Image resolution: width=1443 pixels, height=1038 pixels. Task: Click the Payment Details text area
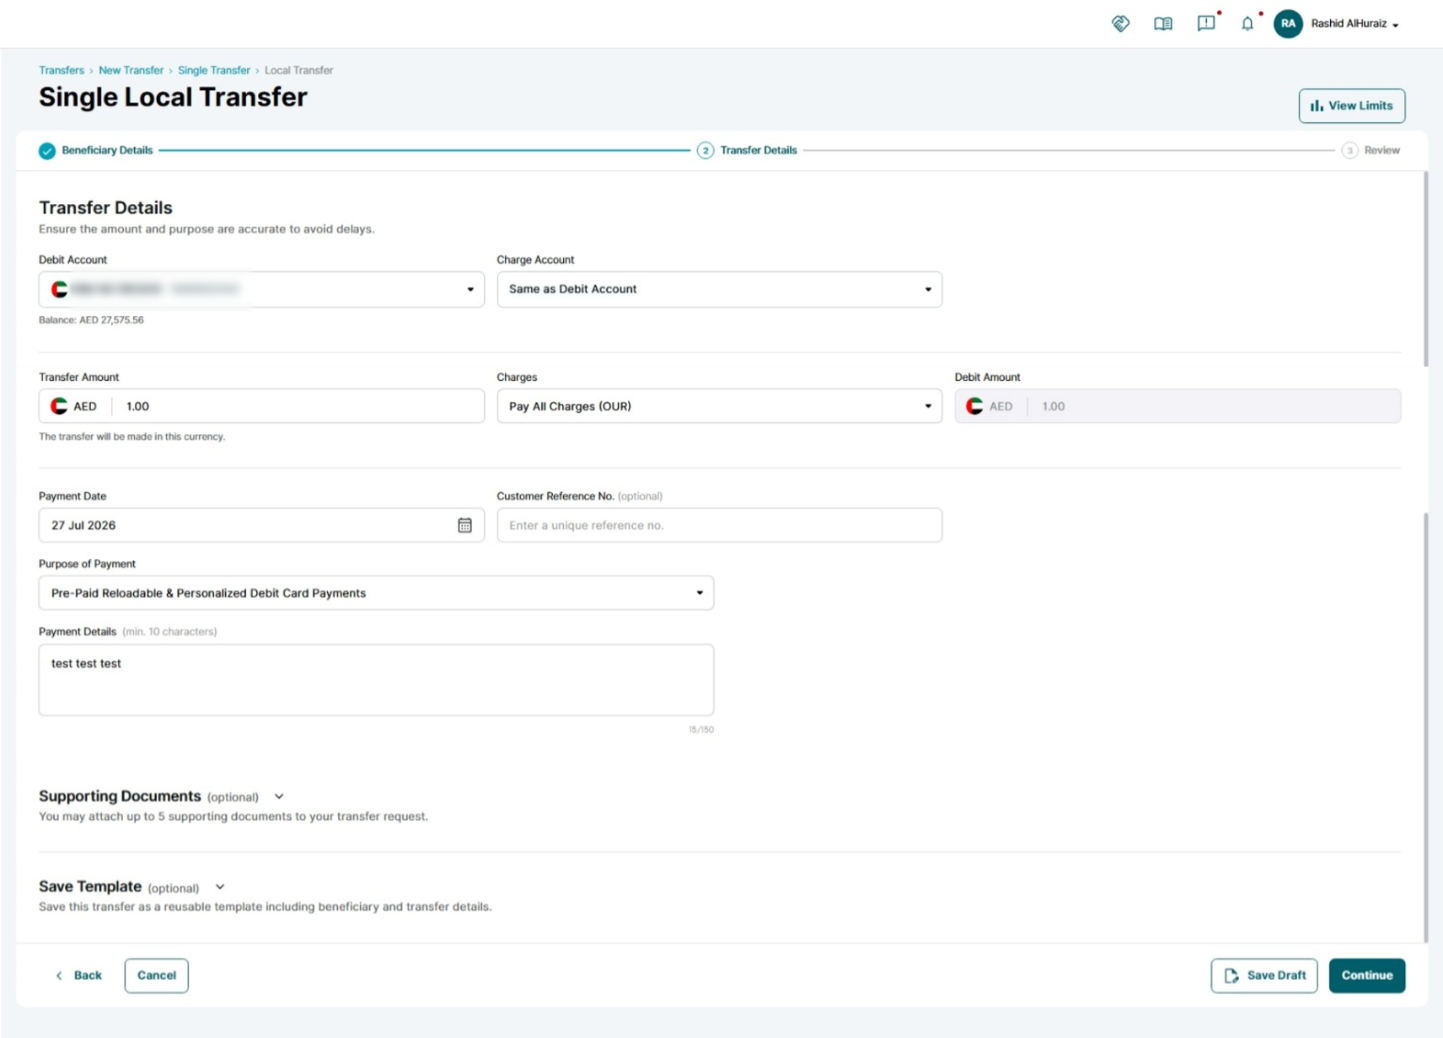point(376,680)
